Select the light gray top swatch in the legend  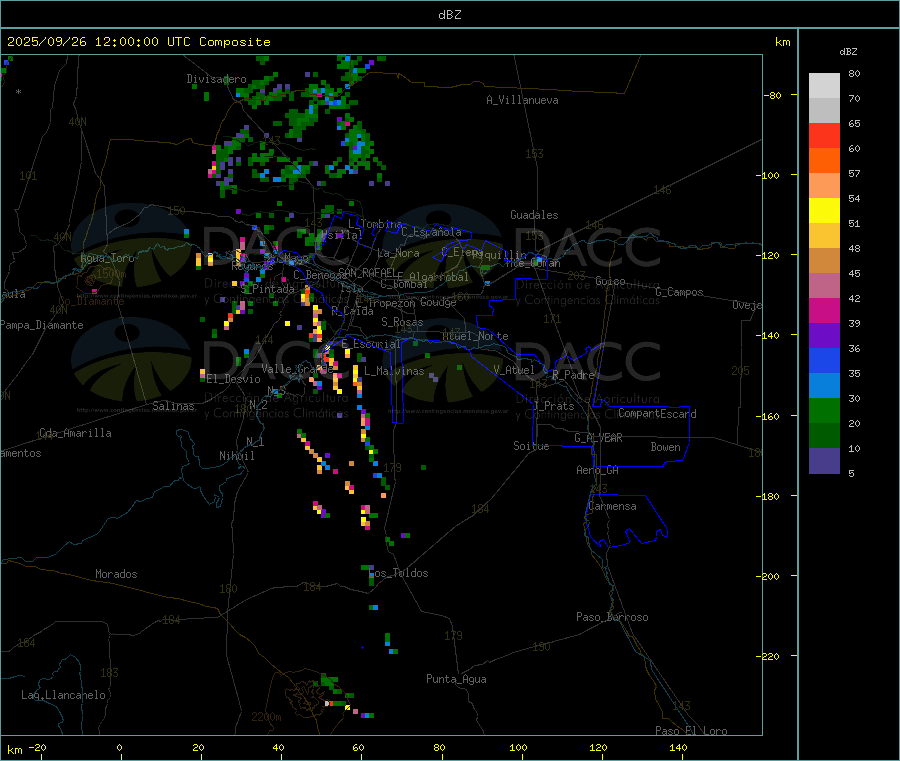824,86
